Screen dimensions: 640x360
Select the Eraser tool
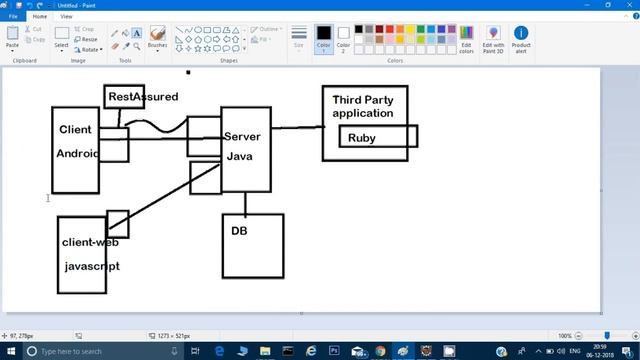tap(115, 47)
